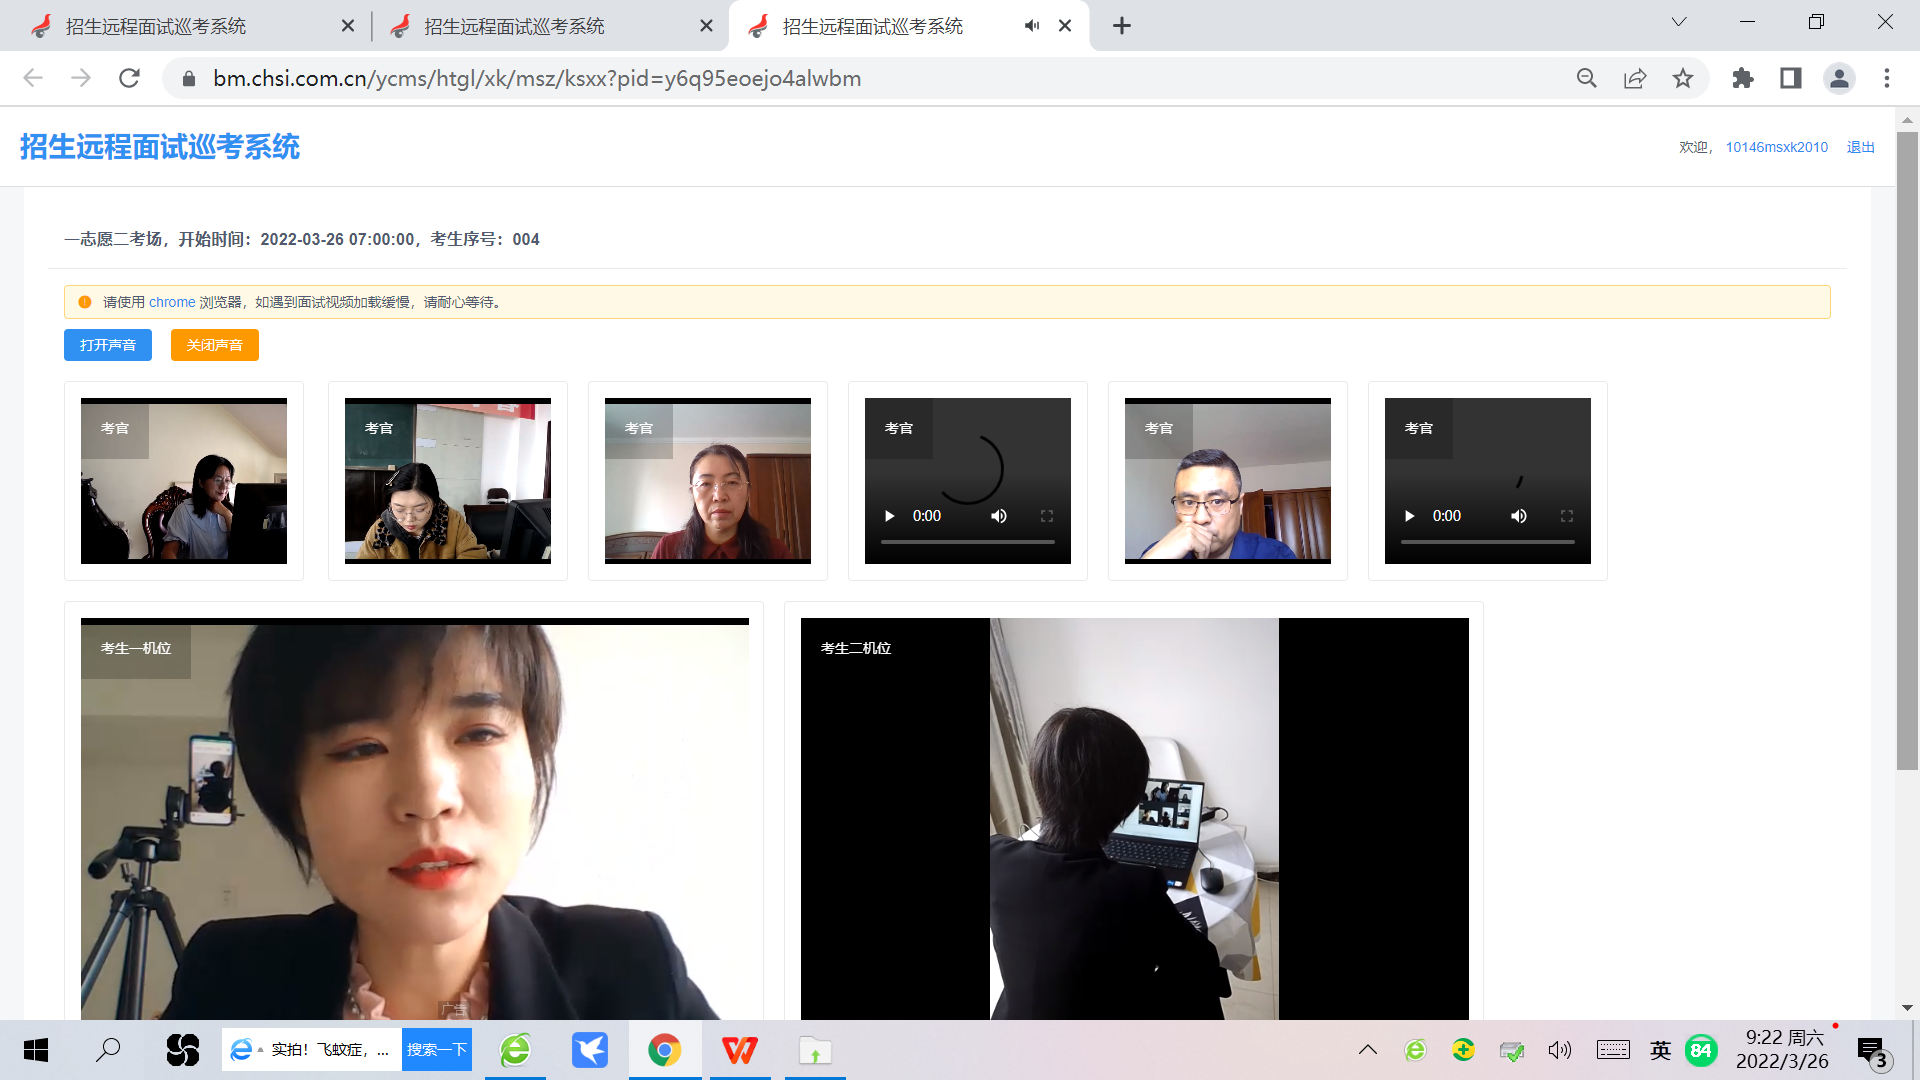Open Chrome three-dot menu
The image size is (1920, 1080).
pos(1887,78)
